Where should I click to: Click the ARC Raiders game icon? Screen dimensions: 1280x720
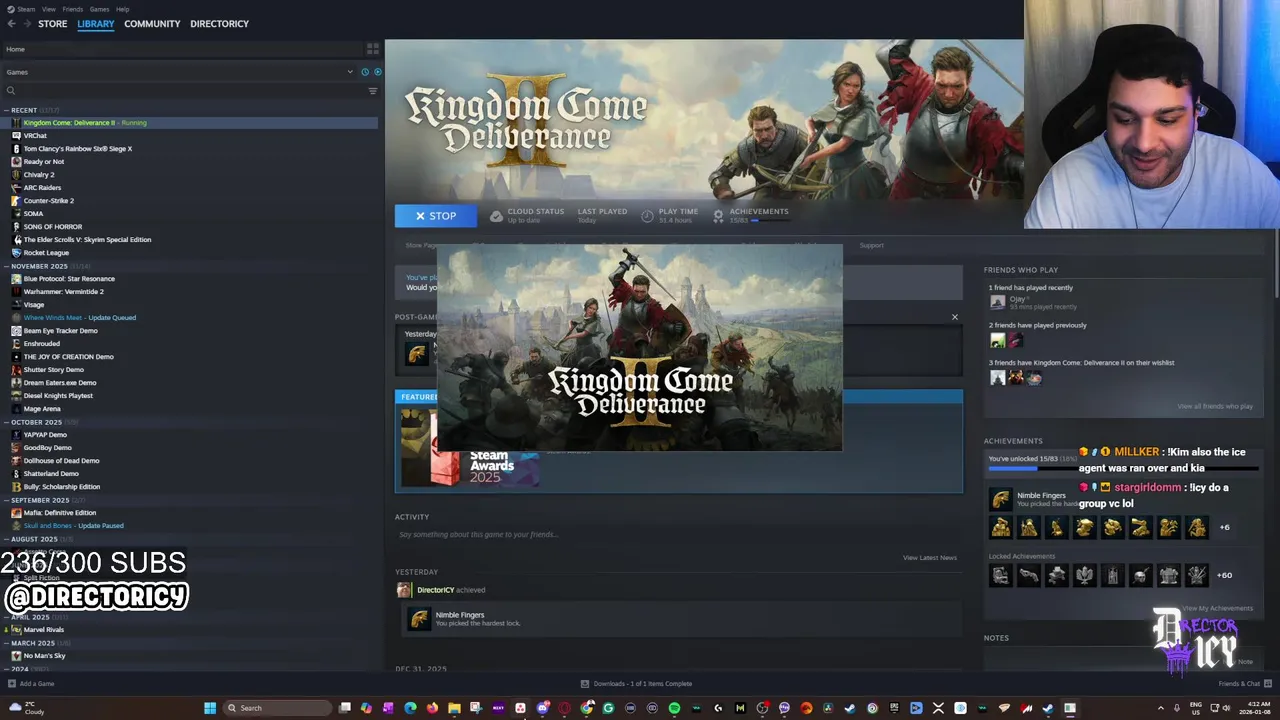pyautogui.click(x=16, y=188)
